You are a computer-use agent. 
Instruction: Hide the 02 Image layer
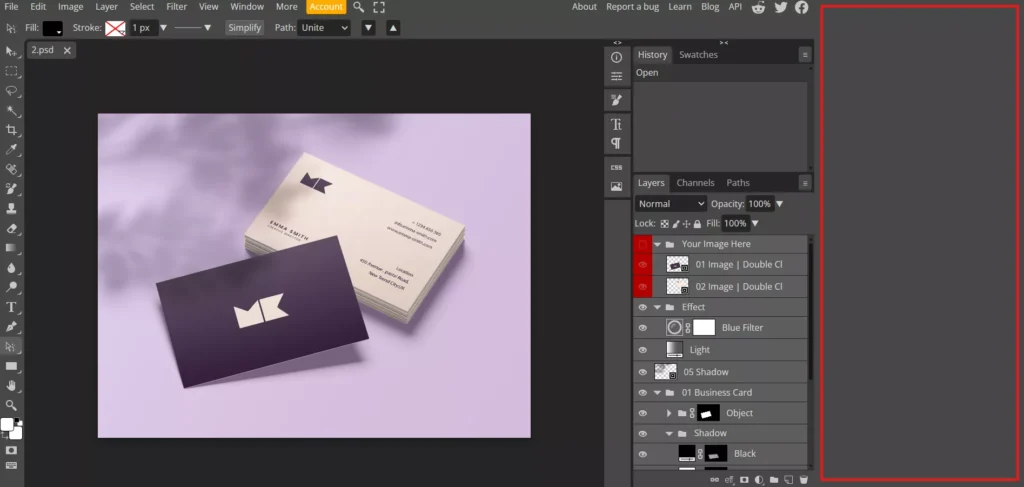point(643,287)
